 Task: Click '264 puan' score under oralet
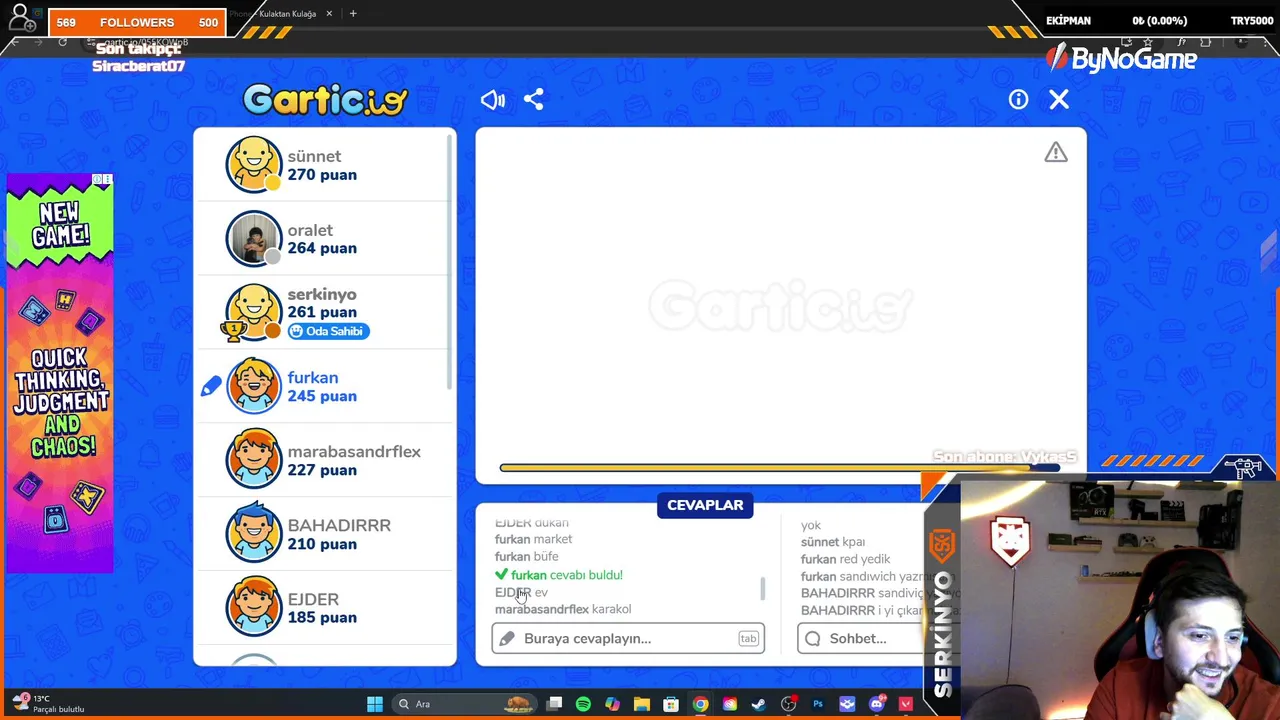(322, 248)
